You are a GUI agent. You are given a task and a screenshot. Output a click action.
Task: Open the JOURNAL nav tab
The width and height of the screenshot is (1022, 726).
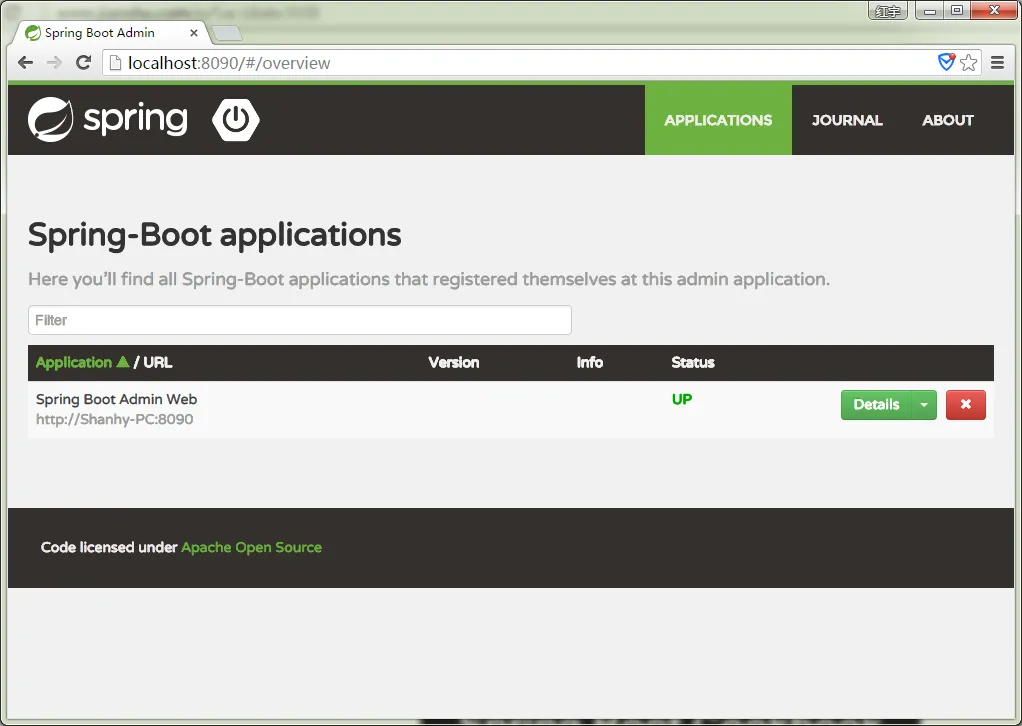click(847, 120)
